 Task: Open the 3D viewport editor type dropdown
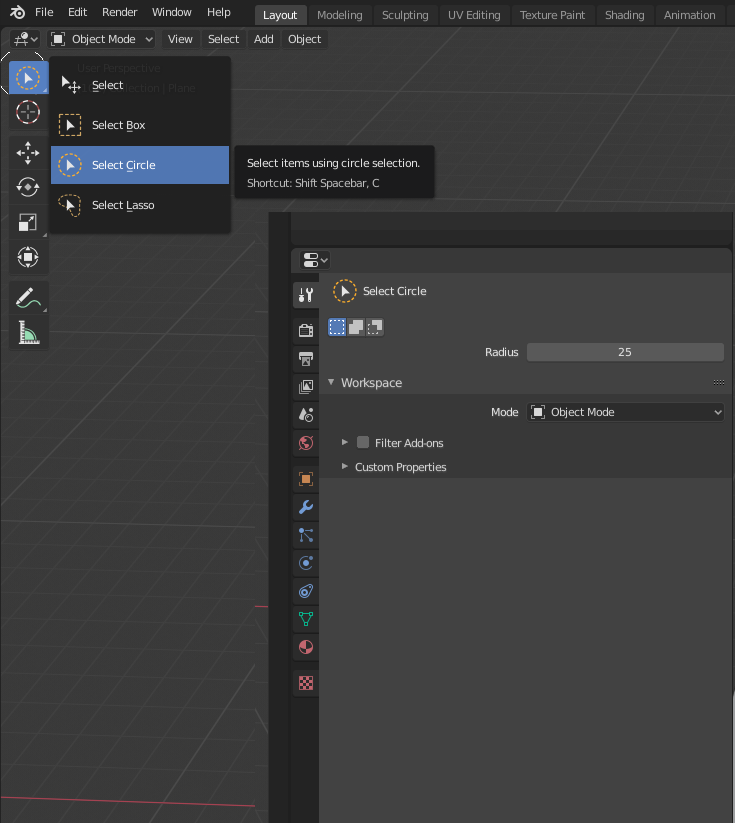[25, 39]
